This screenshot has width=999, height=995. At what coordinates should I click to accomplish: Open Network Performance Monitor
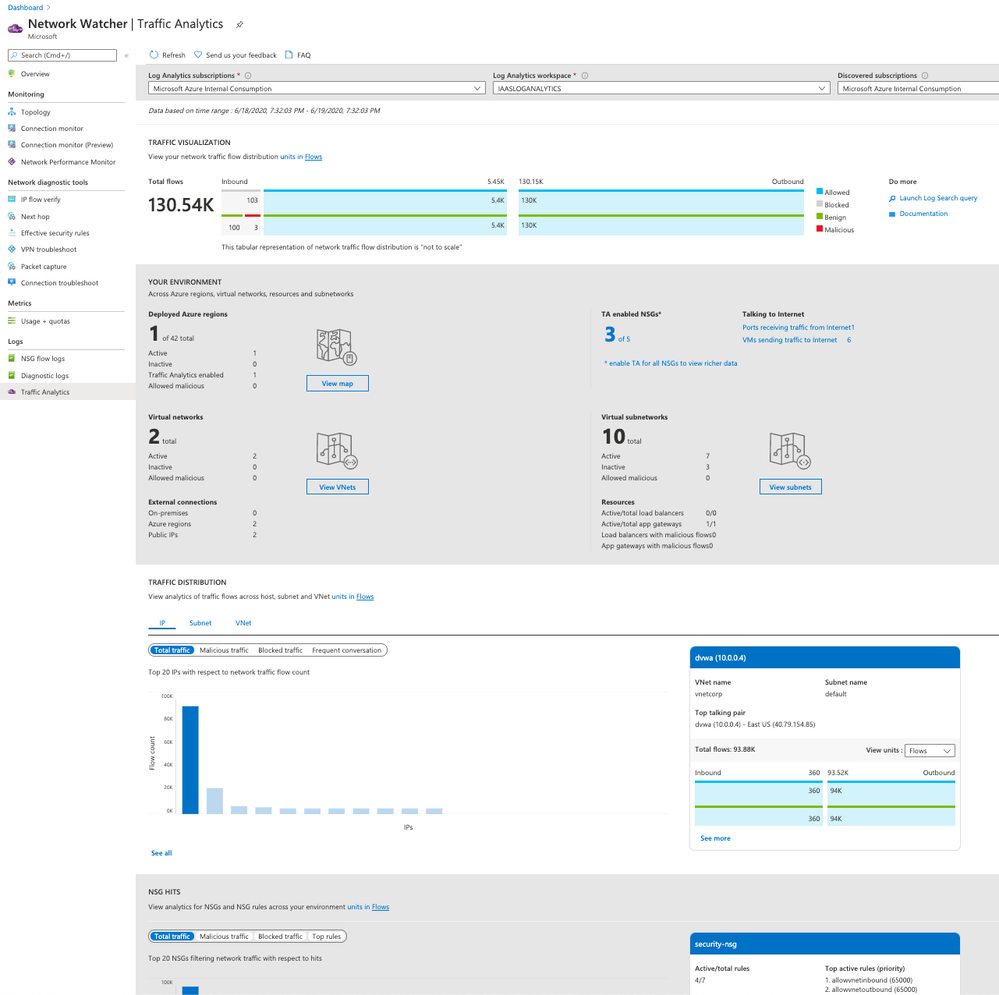68,162
